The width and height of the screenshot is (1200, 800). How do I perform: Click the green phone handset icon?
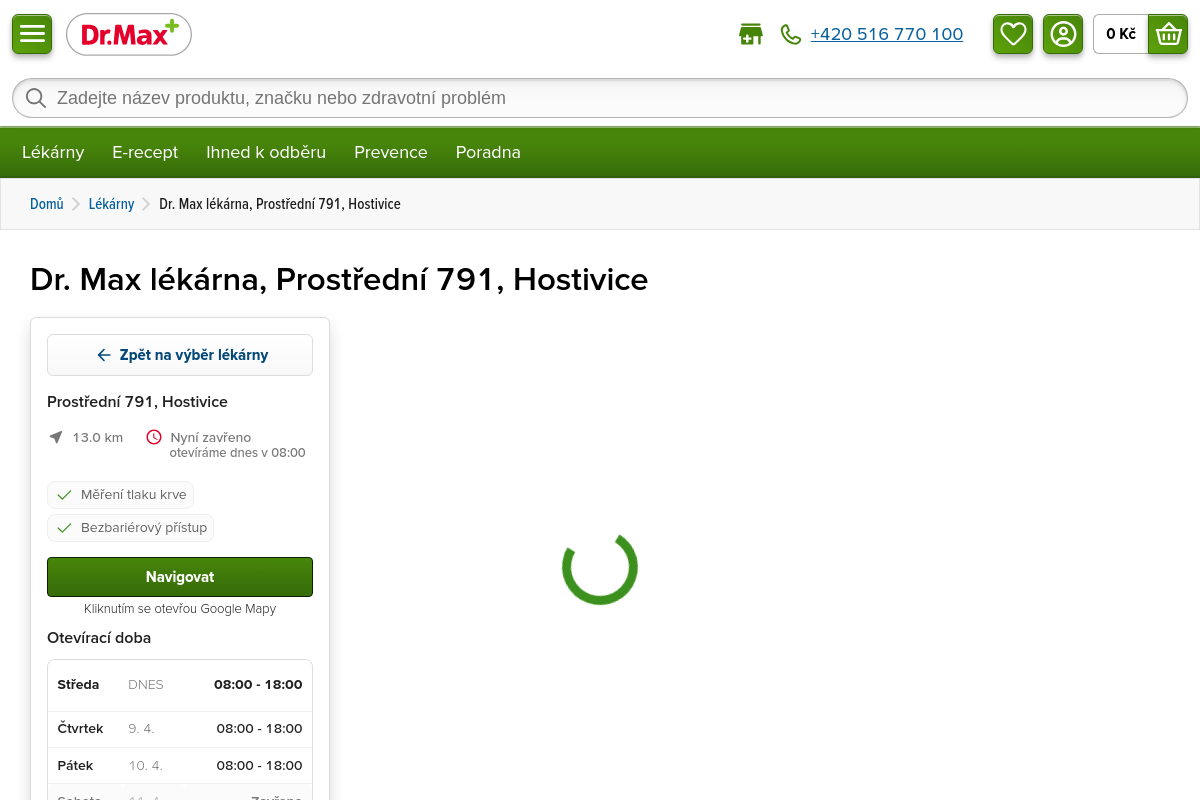tap(791, 35)
